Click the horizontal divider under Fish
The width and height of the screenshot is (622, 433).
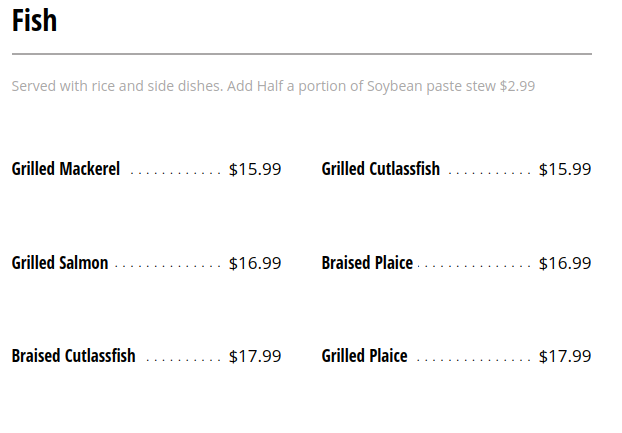coord(301,53)
